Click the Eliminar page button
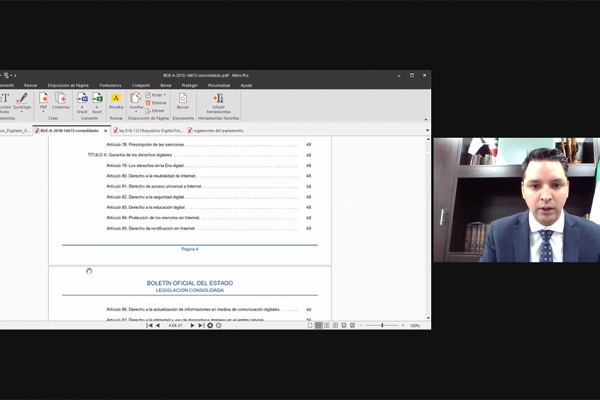This screenshot has height=400, width=600. [x=156, y=103]
